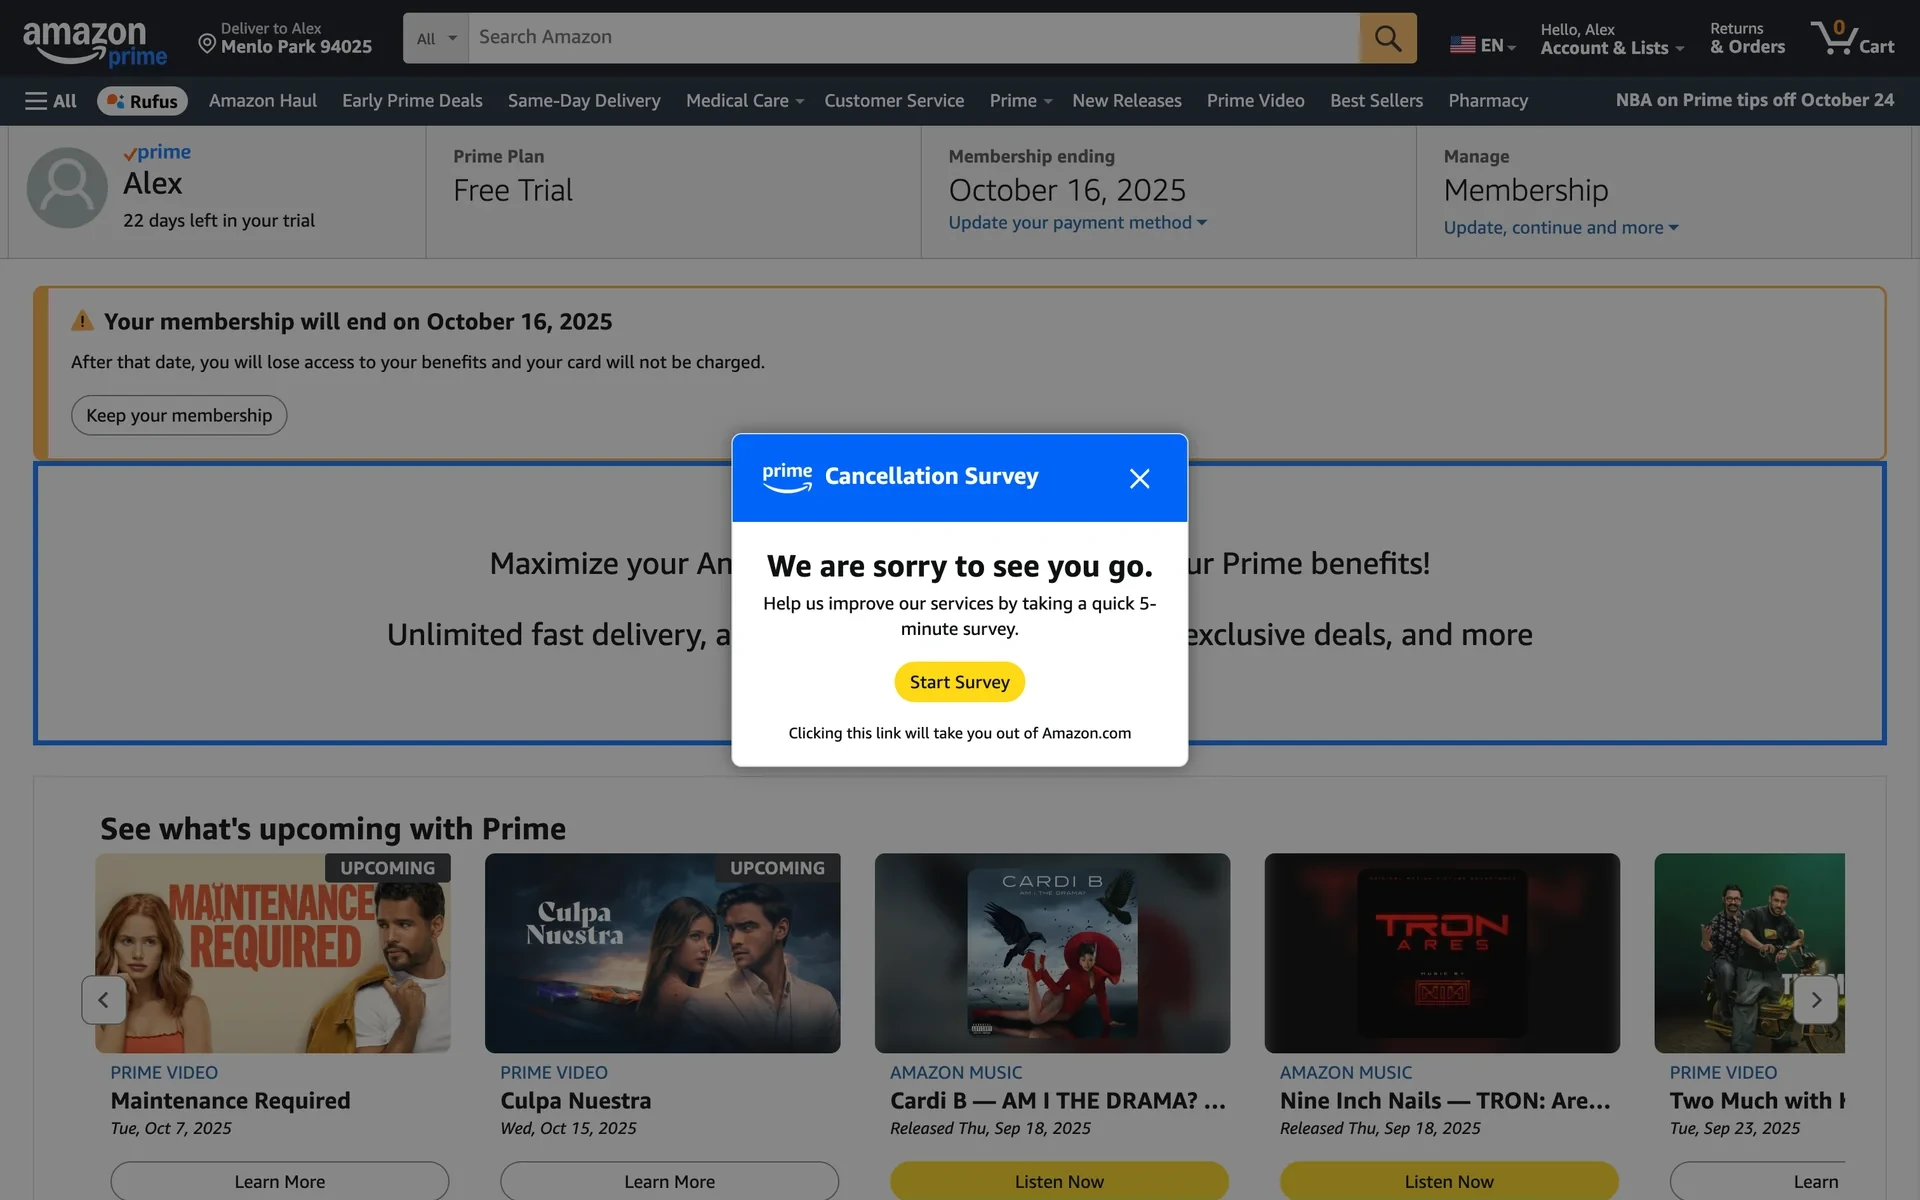This screenshot has width=1920, height=1200.
Task: Click the prime logo in survey header
Action: pos(787,477)
